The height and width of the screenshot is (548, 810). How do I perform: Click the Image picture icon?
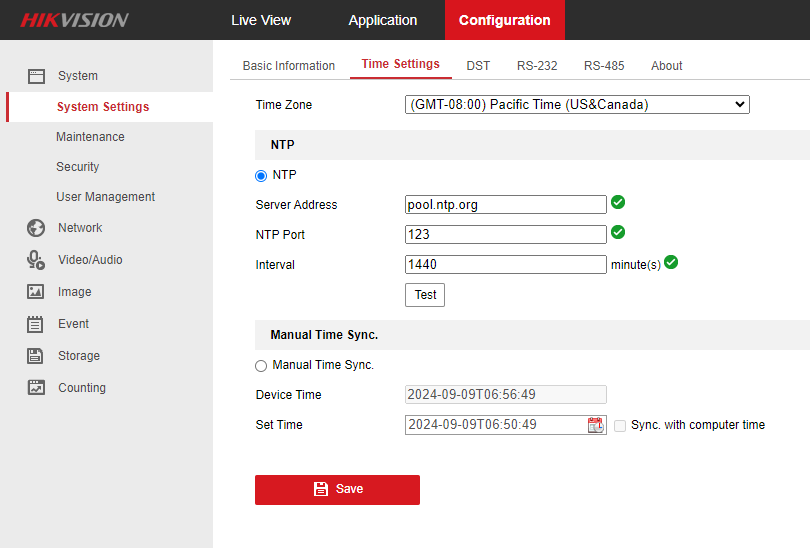[x=36, y=292]
